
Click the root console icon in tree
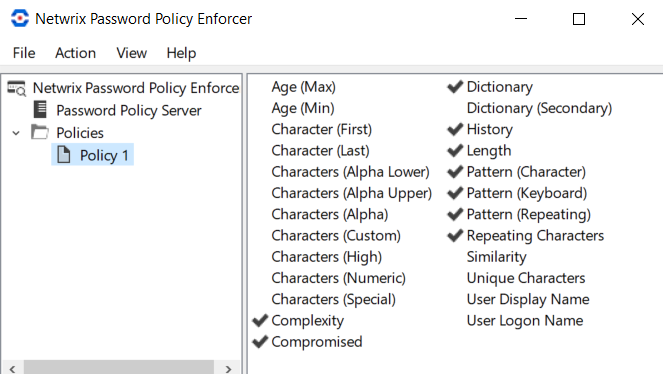coord(17,88)
